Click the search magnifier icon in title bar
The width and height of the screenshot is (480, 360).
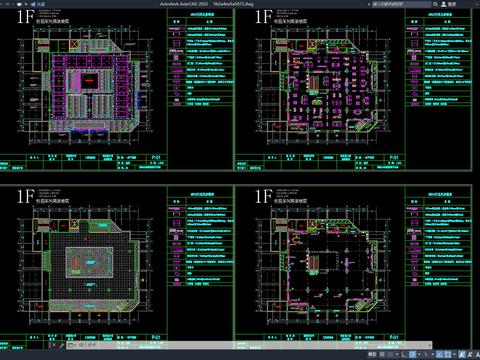[x=435, y=4]
